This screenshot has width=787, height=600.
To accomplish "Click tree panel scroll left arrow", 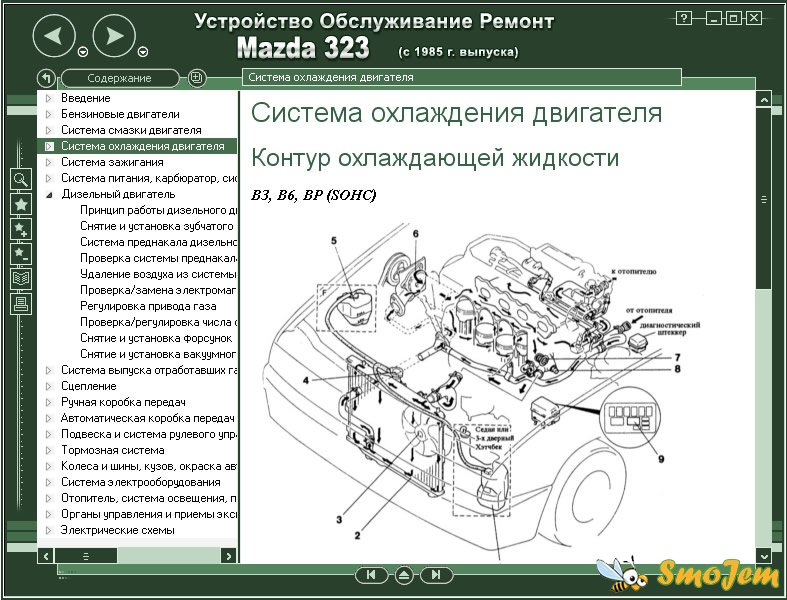I will [x=46, y=556].
